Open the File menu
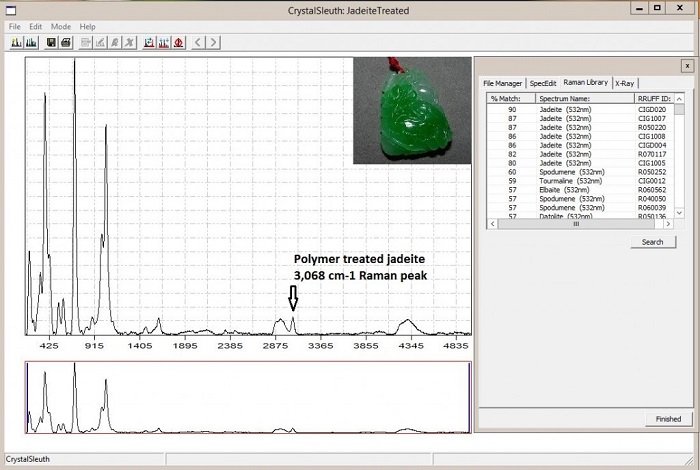 click(x=14, y=26)
